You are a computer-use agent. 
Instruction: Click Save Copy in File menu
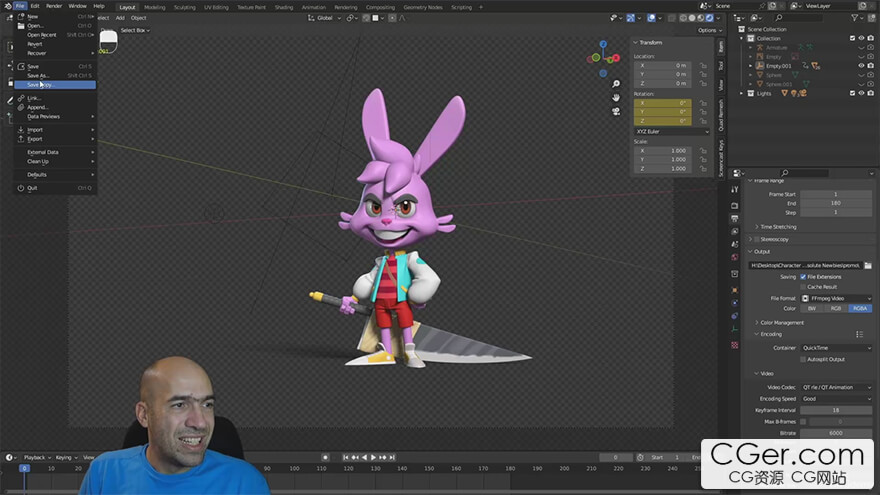(x=55, y=85)
